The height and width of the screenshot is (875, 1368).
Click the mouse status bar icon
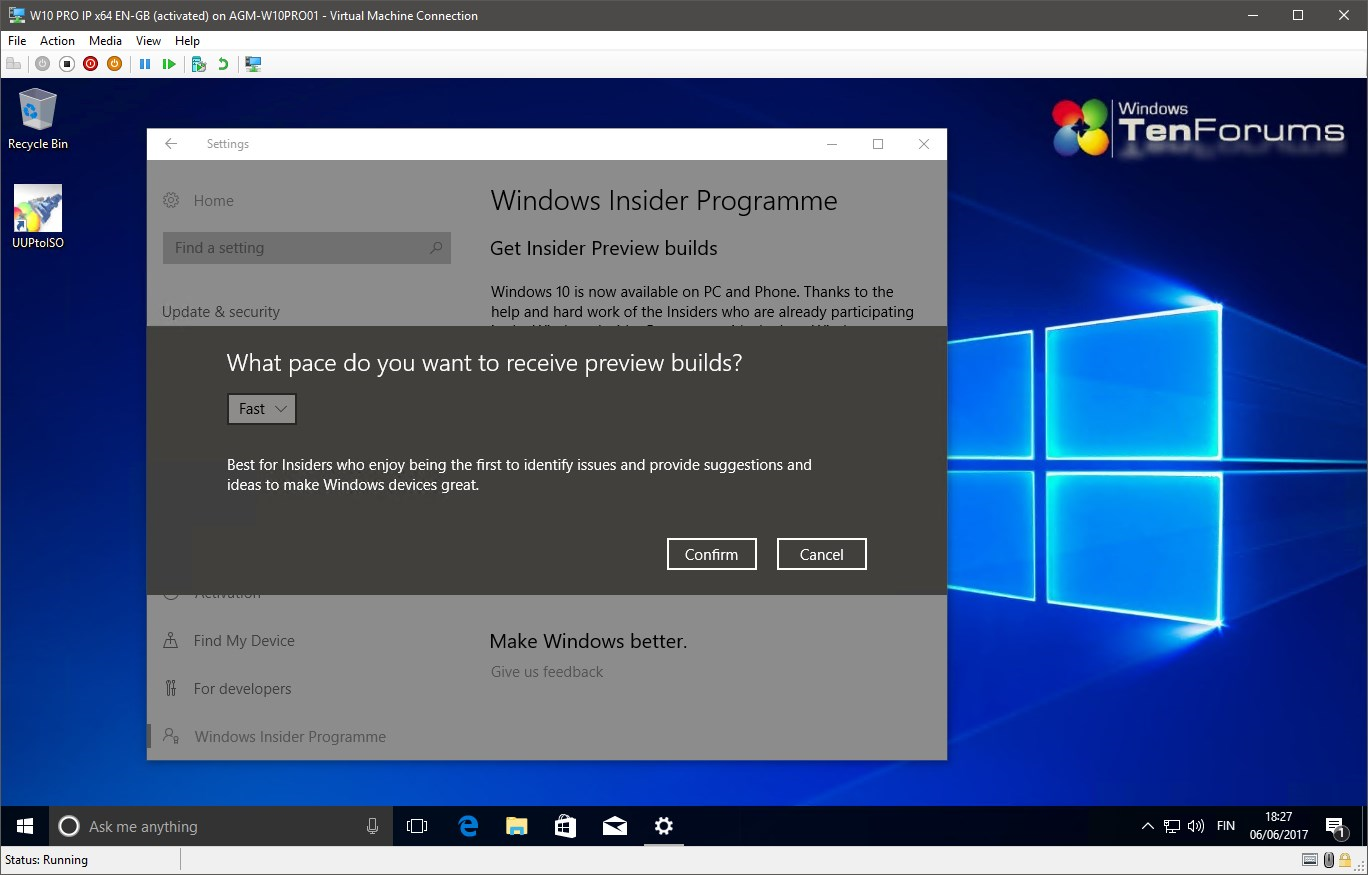[x=1329, y=860]
